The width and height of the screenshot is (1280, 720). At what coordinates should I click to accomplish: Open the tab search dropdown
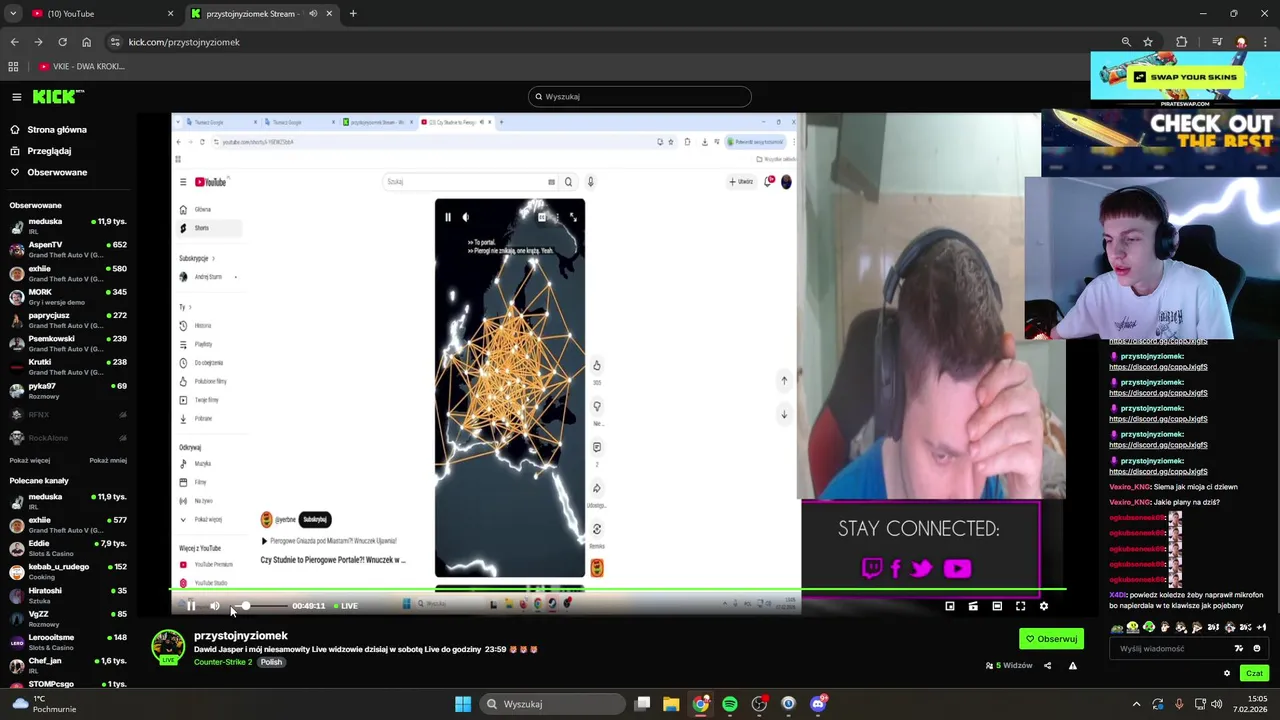tap(12, 14)
